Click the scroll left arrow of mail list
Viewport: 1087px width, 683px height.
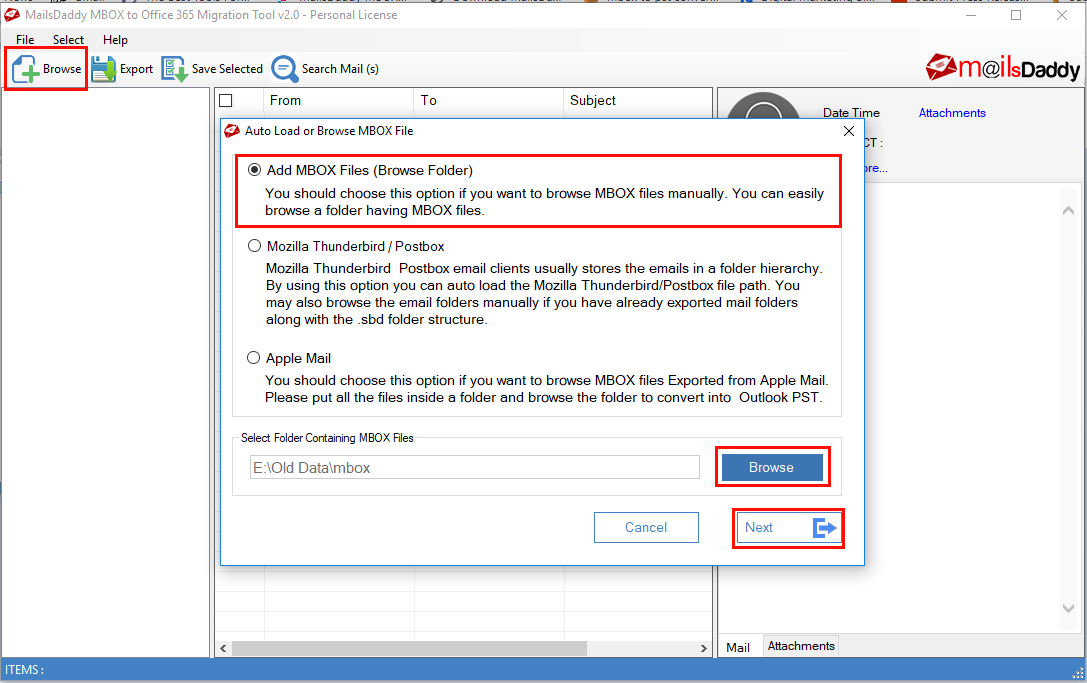223,648
